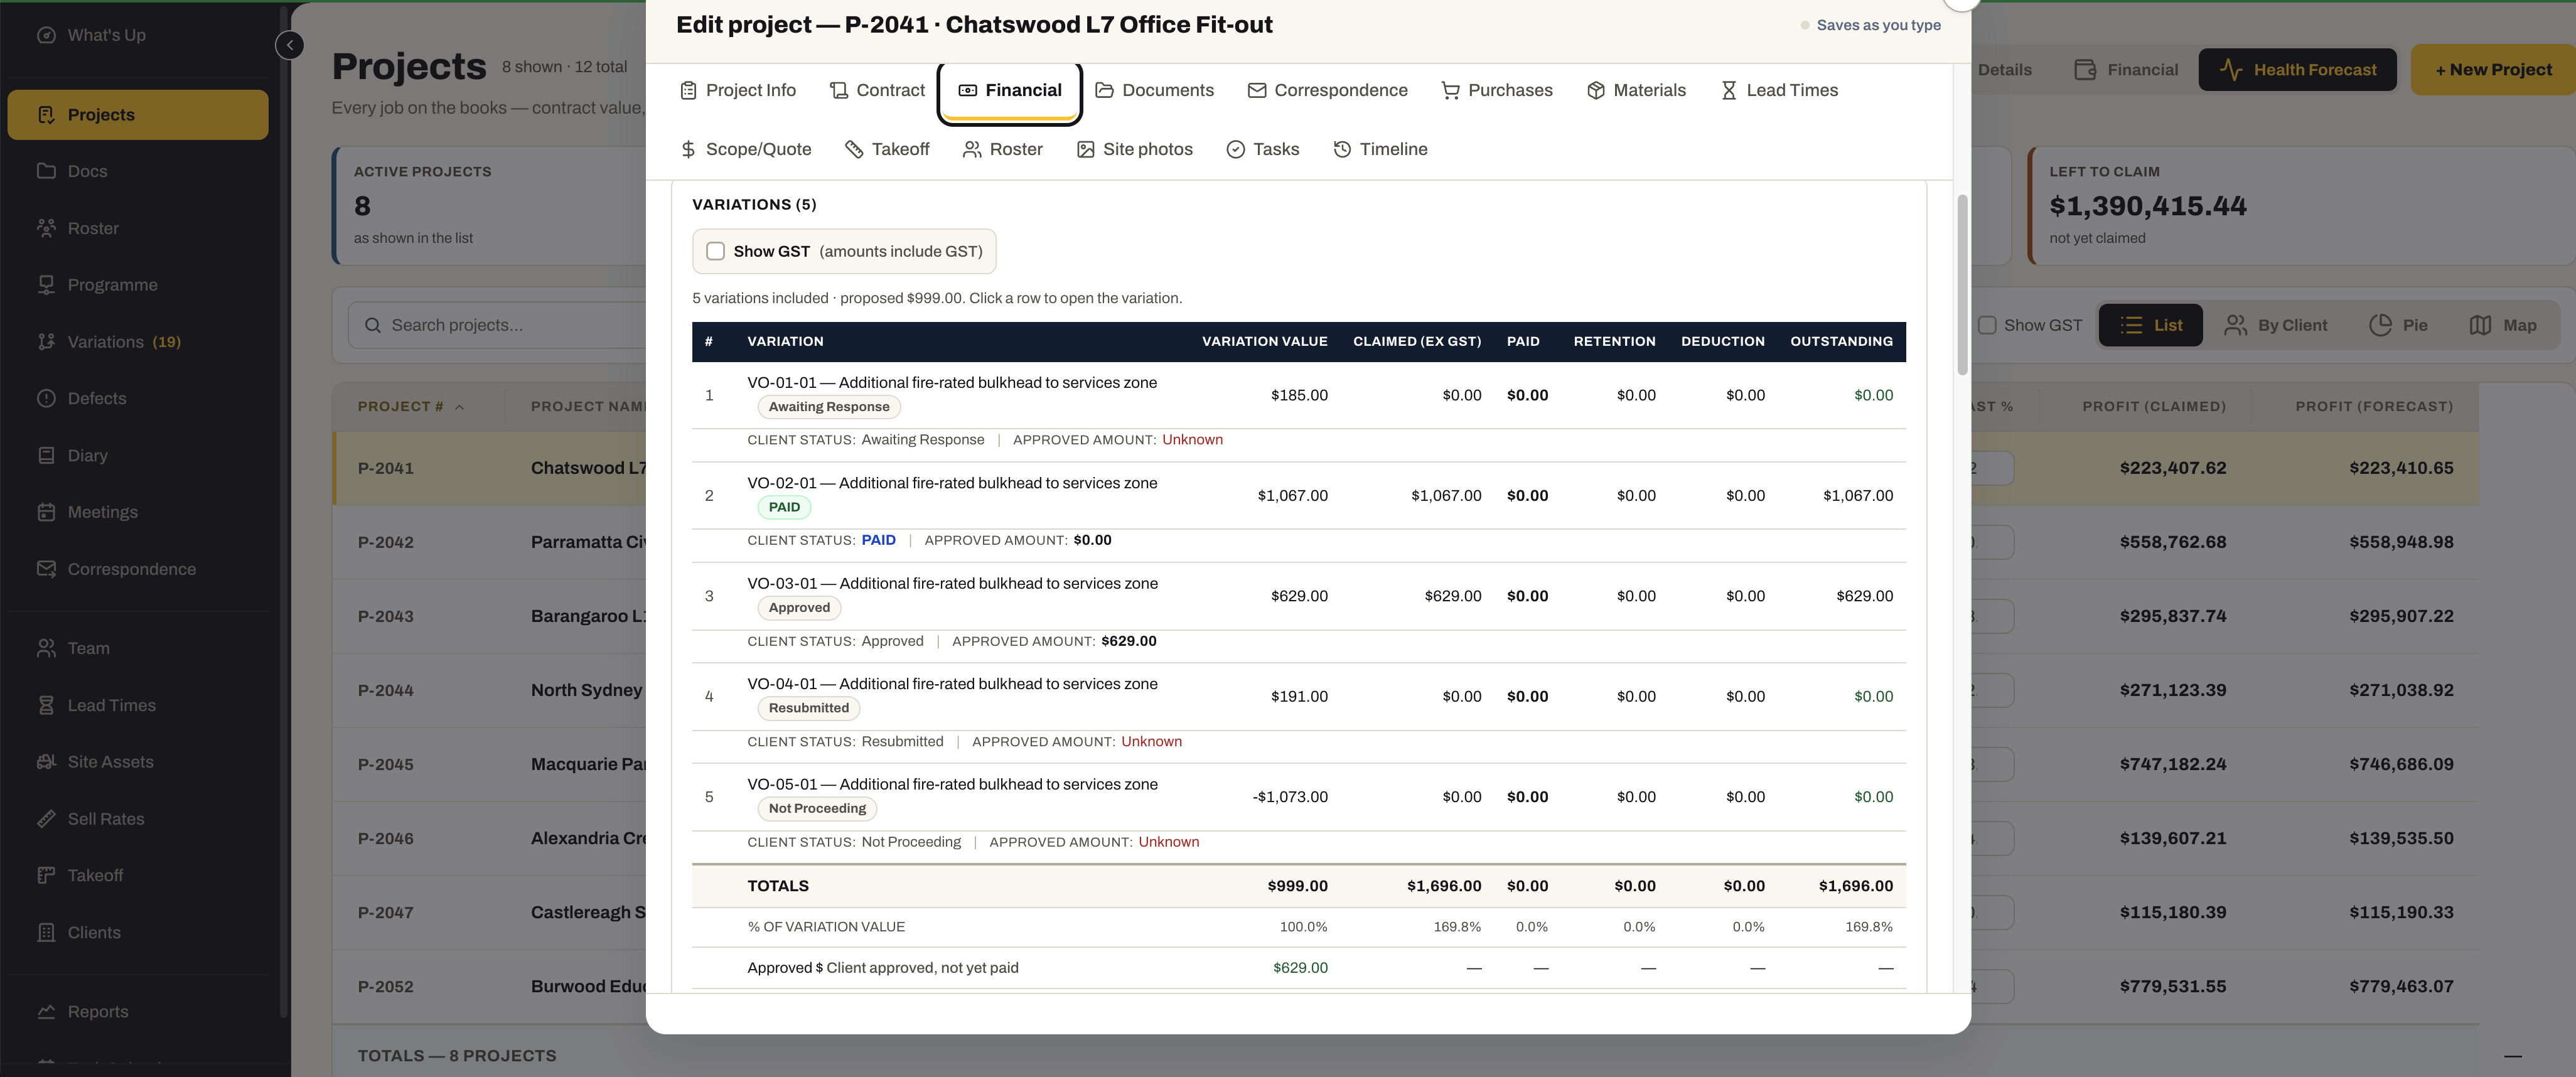This screenshot has width=2576, height=1077.
Task: Click the sidebar Roster people icon
Action: [46, 228]
